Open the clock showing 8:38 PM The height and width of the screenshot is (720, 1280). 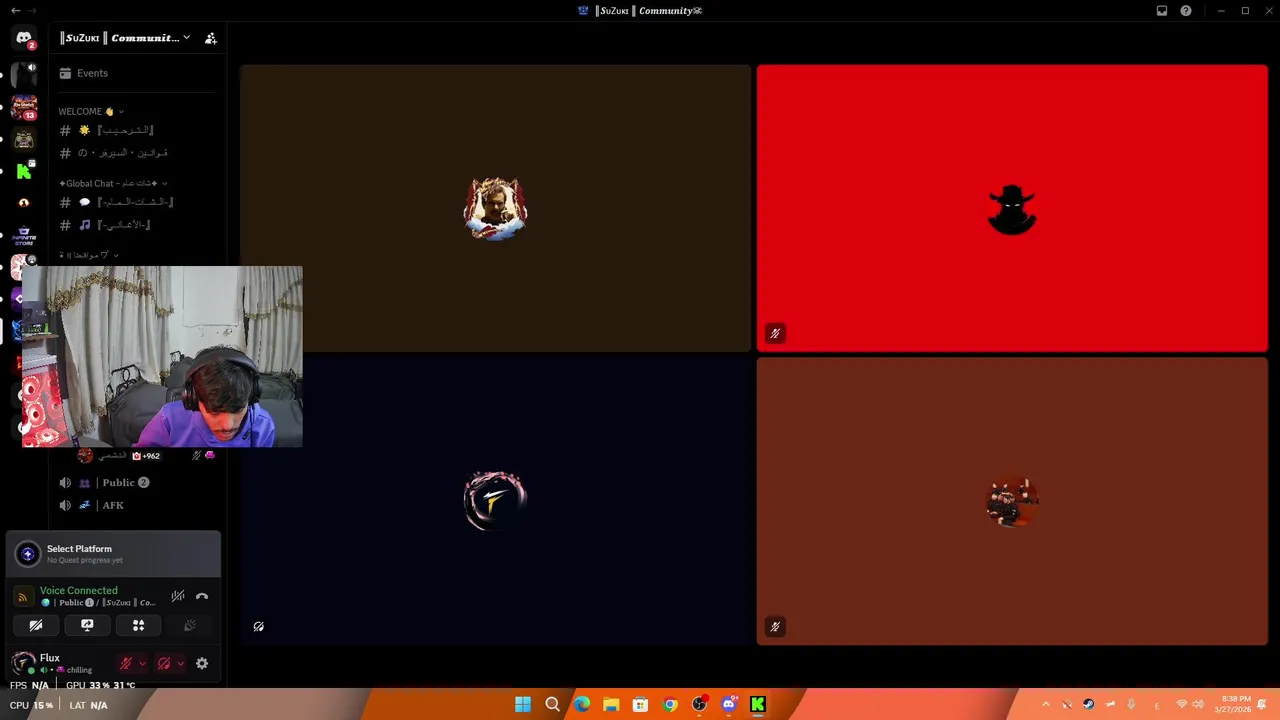pos(1232,705)
